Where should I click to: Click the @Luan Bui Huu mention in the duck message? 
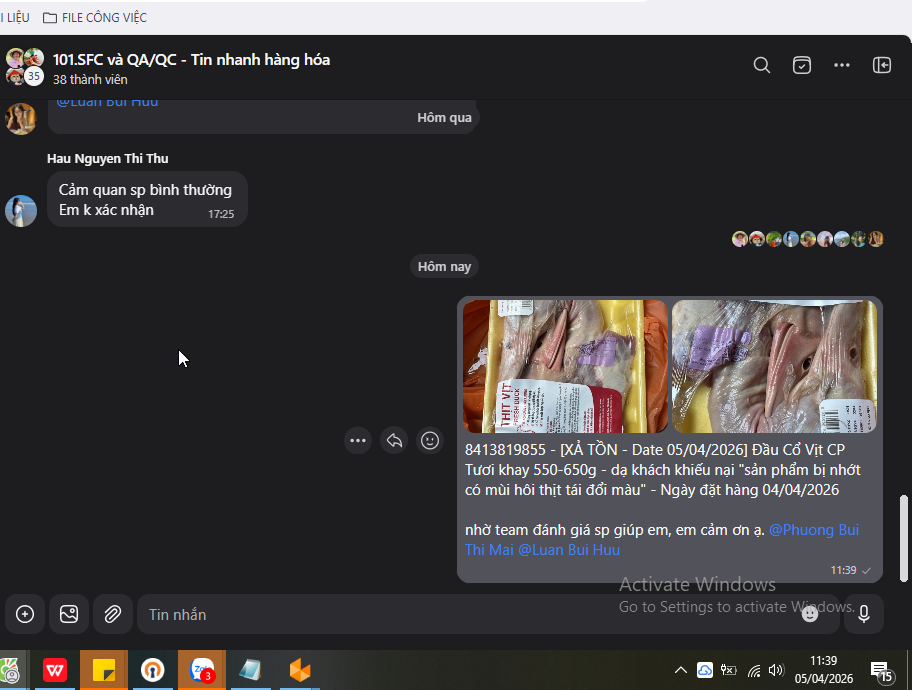point(569,550)
